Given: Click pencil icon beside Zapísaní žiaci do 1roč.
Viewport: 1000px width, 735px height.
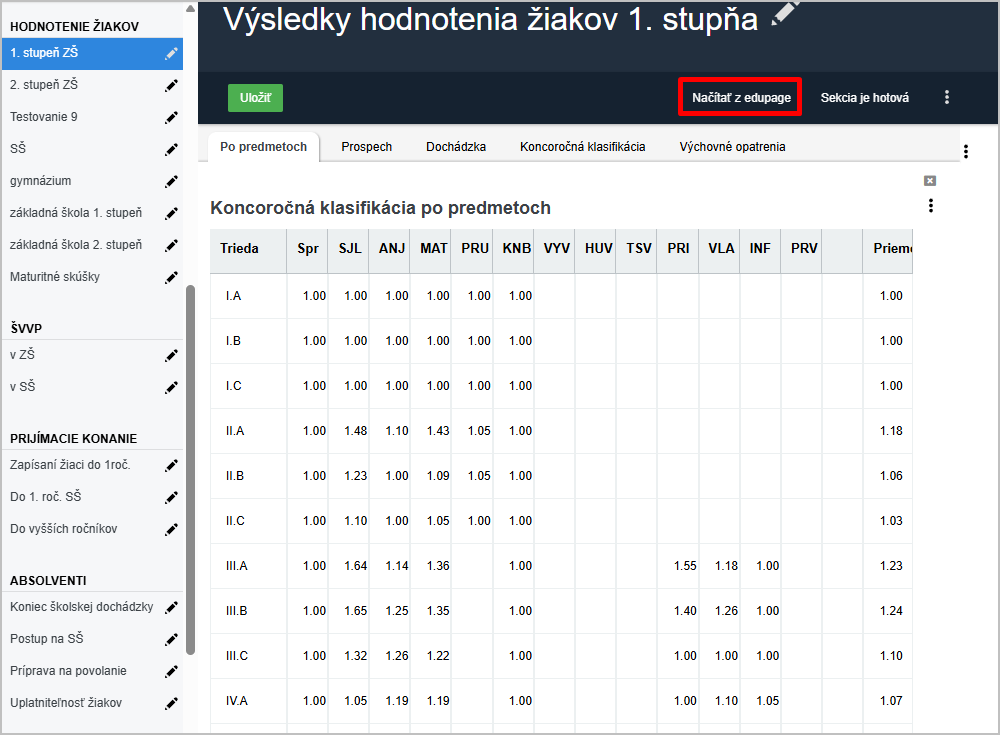Looking at the screenshot, I should 171,465.
